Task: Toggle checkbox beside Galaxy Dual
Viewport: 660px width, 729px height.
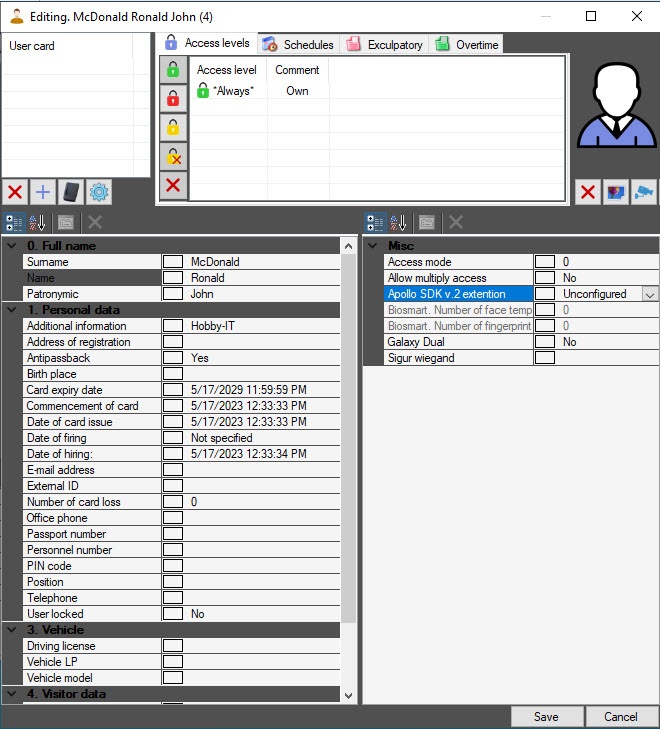Action: click(x=545, y=342)
